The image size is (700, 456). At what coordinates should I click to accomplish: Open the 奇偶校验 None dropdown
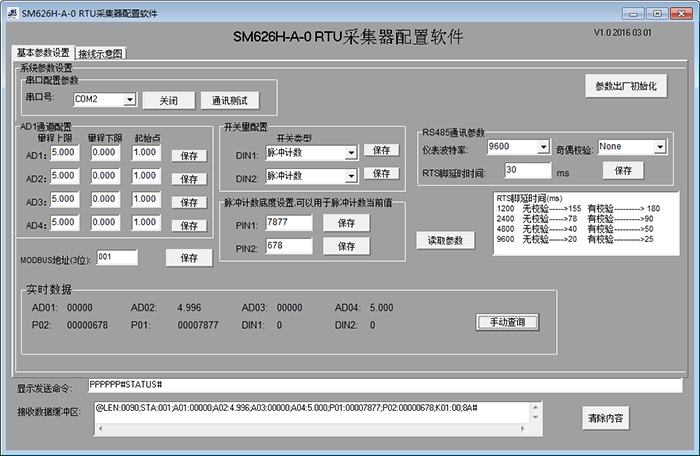click(x=660, y=147)
